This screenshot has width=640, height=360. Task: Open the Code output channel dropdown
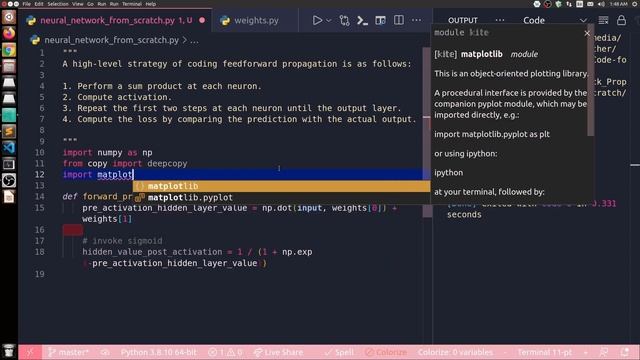pyautogui.click(x=555, y=20)
